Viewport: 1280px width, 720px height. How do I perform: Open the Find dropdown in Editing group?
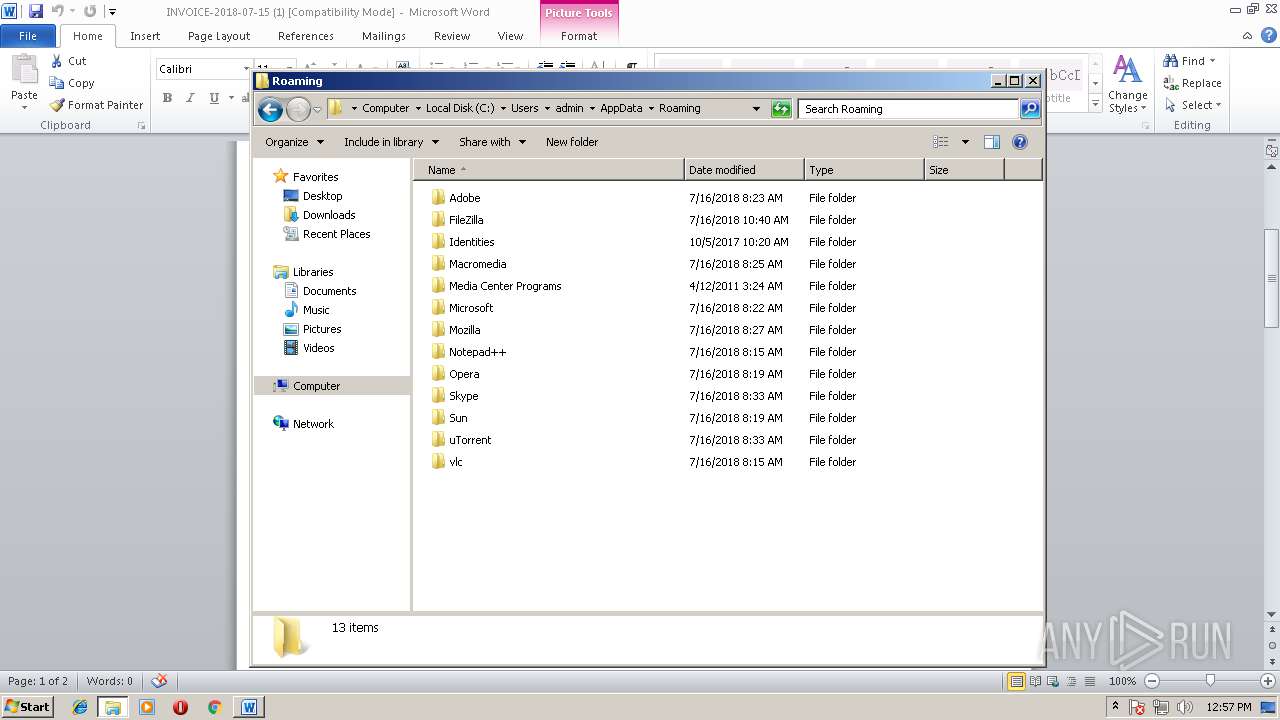(1213, 61)
